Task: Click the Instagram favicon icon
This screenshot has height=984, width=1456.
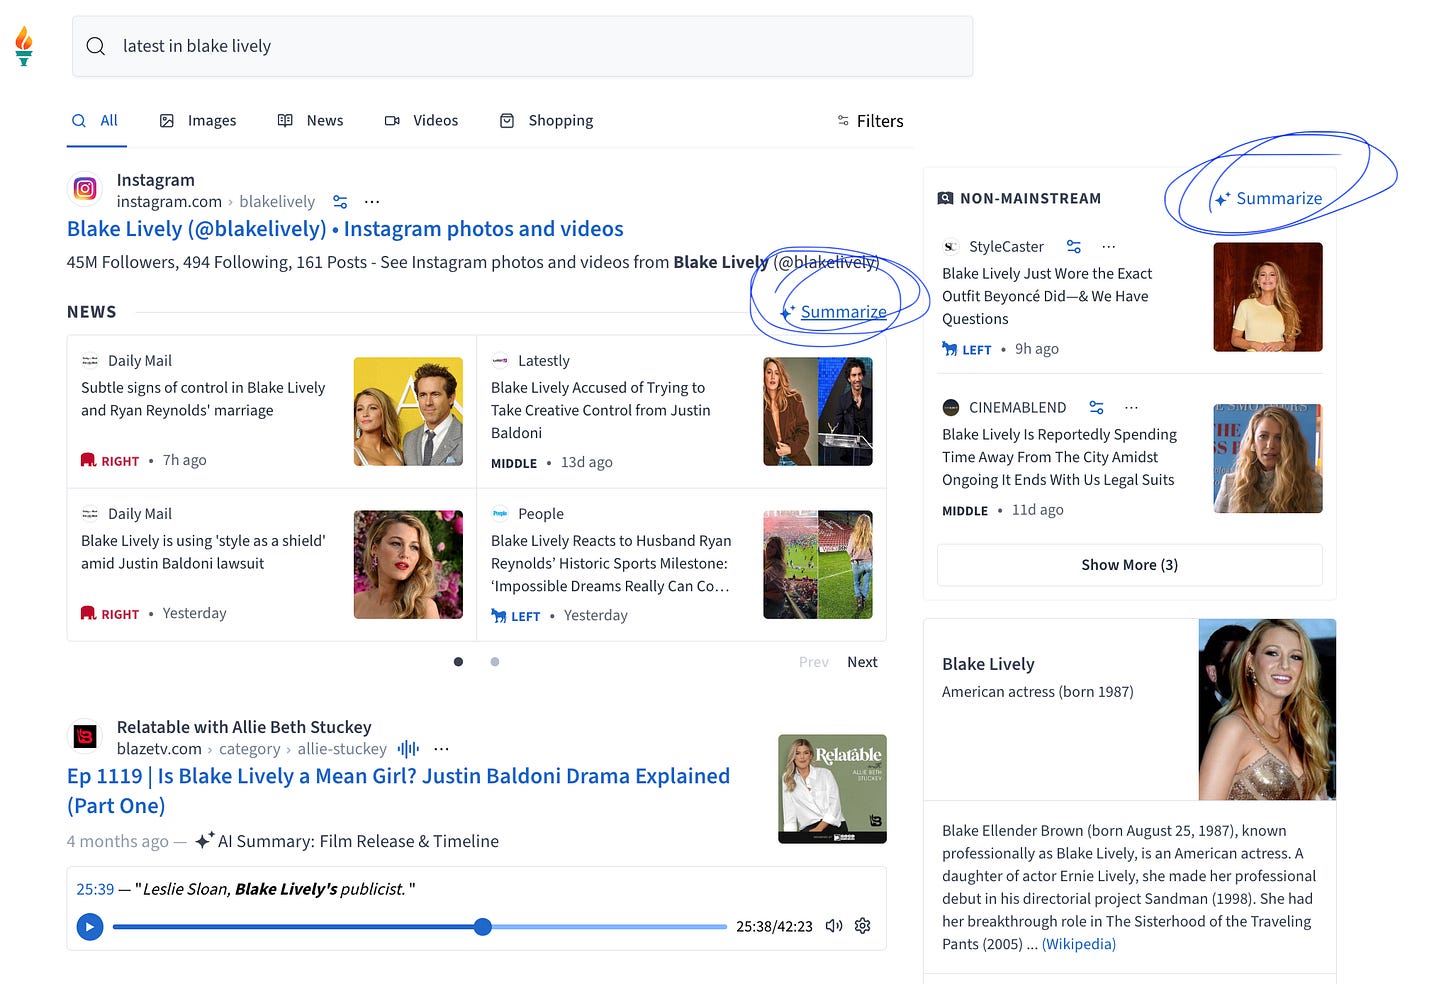Action: [x=86, y=189]
